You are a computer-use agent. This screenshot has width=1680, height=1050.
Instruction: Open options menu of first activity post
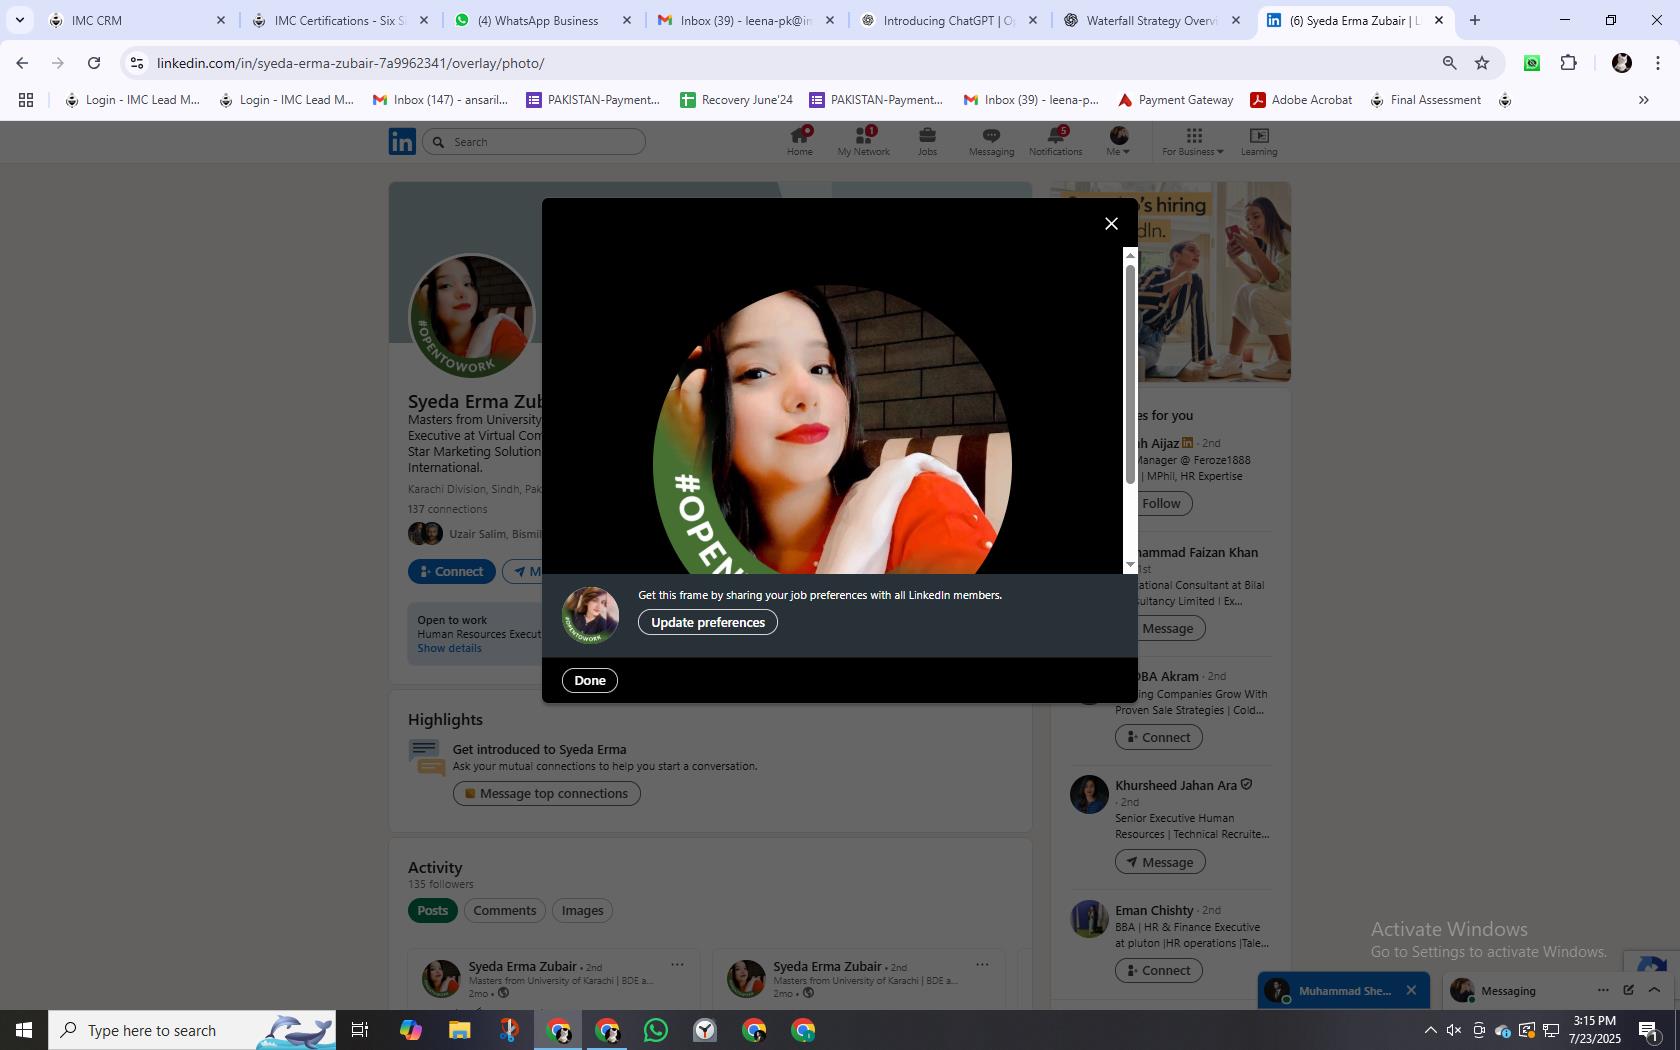pyautogui.click(x=677, y=965)
